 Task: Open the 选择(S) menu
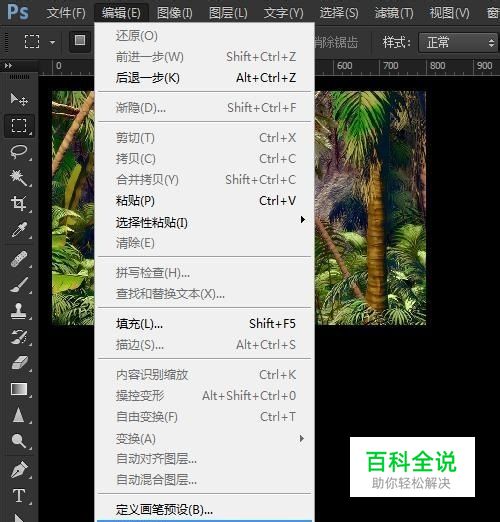pos(339,13)
